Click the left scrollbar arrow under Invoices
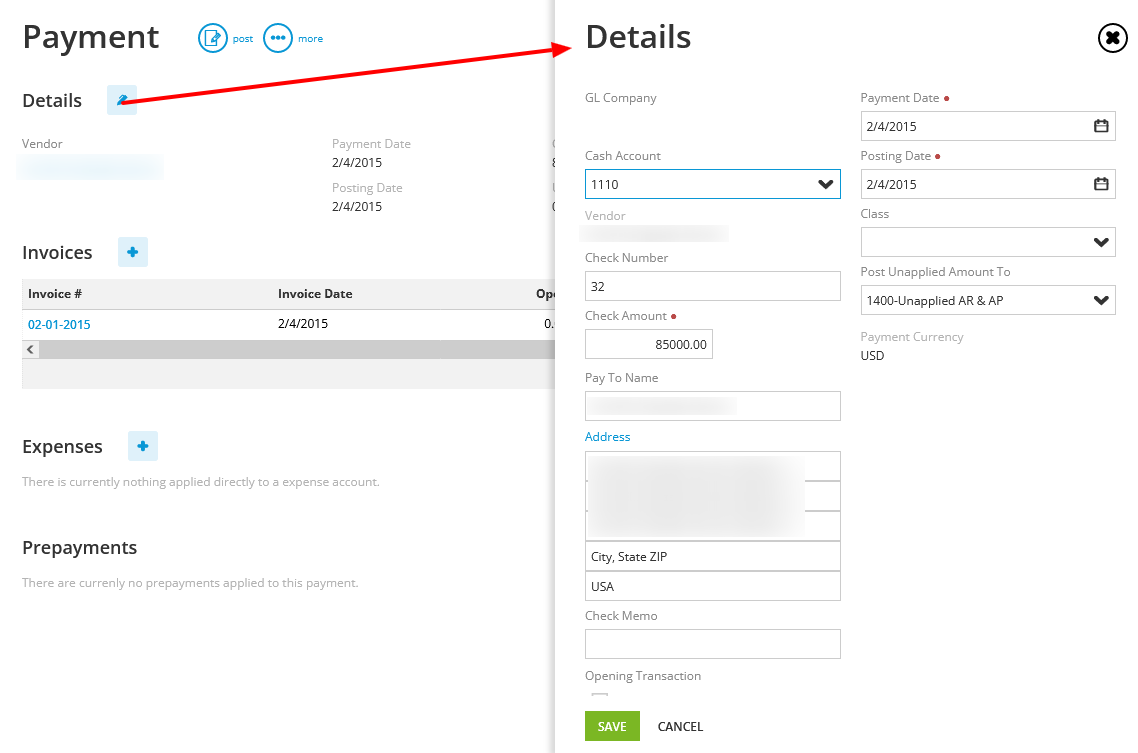 [30, 349]
